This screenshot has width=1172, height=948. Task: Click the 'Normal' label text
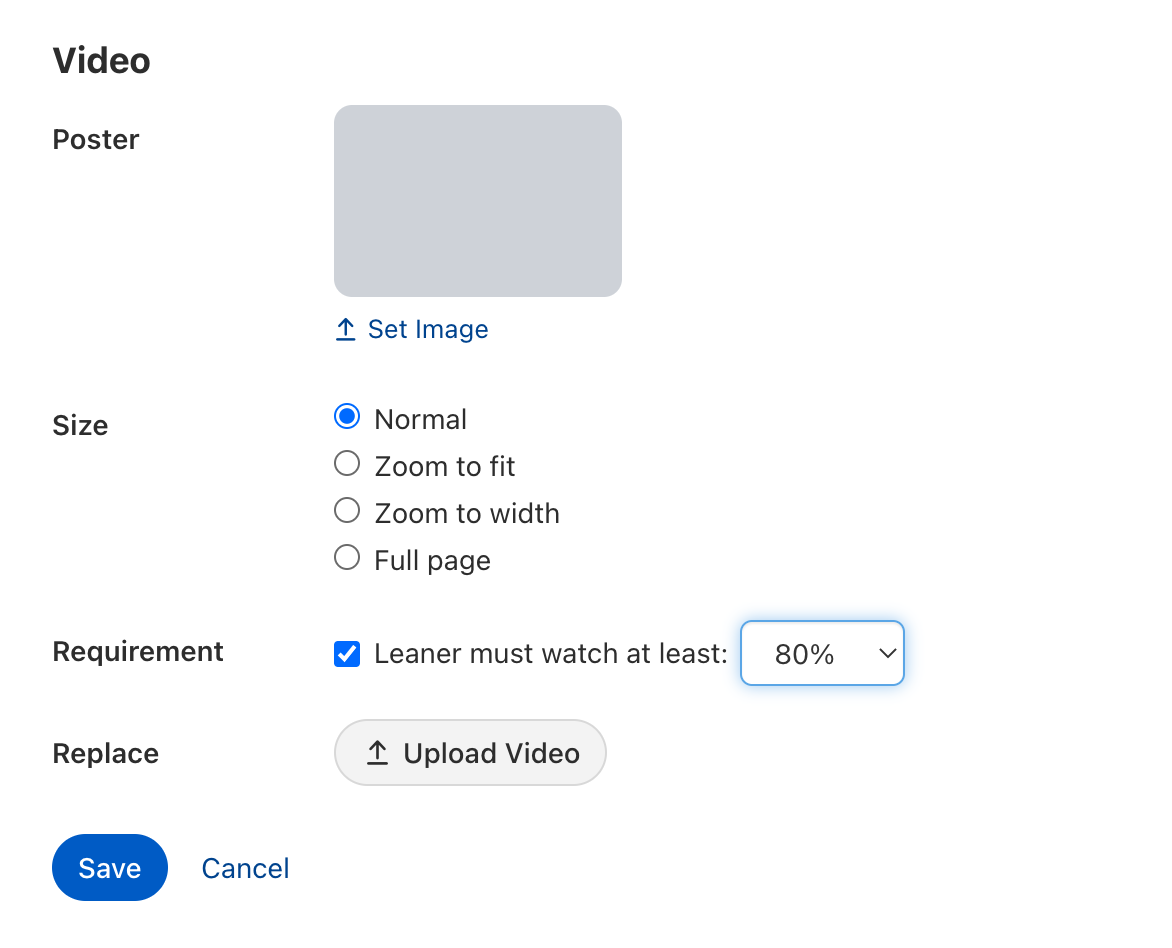pyautogui.click(x=420, y=419)
